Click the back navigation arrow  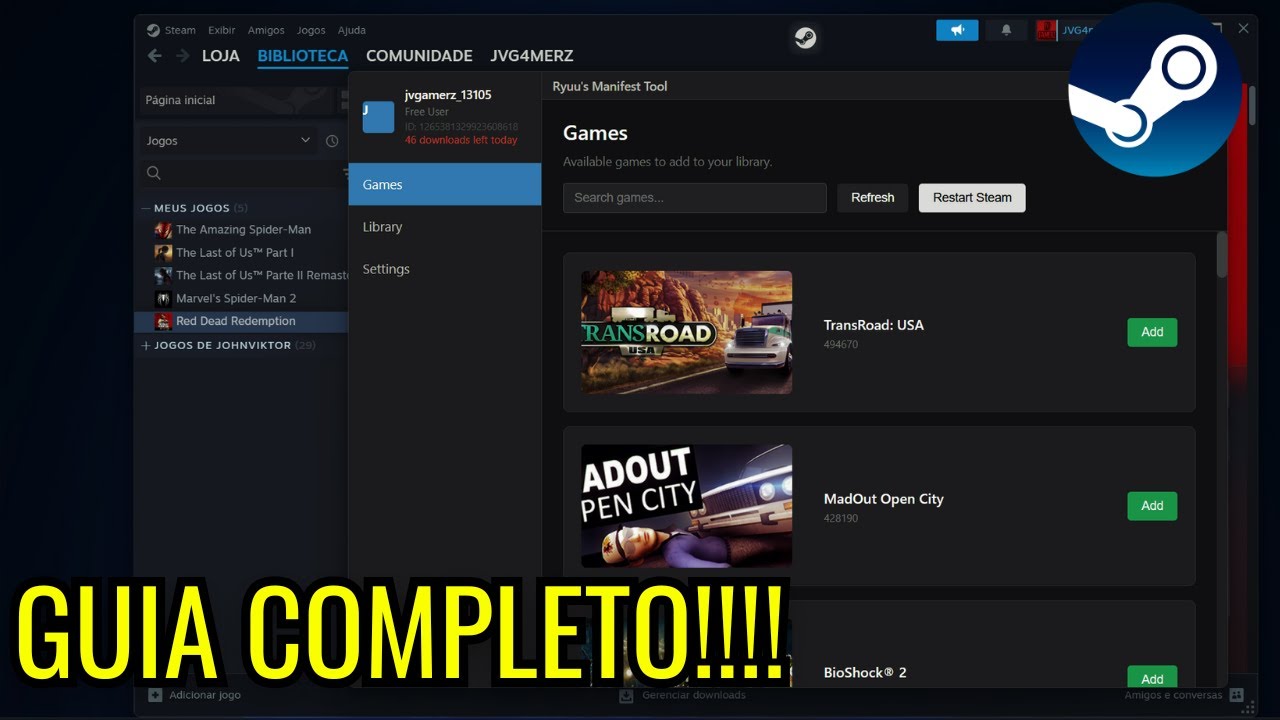tap(154, 56)
